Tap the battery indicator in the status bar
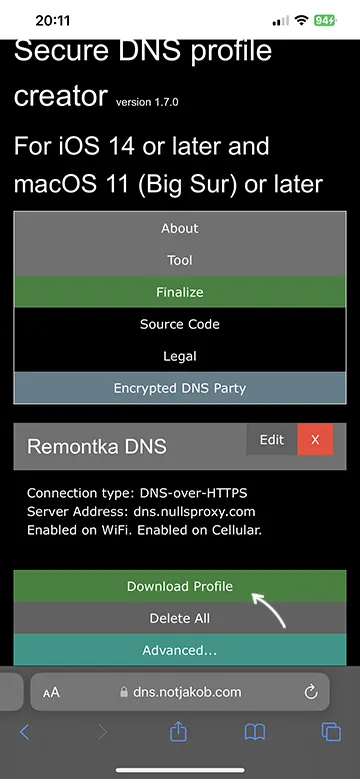 [x=325, y=20]
